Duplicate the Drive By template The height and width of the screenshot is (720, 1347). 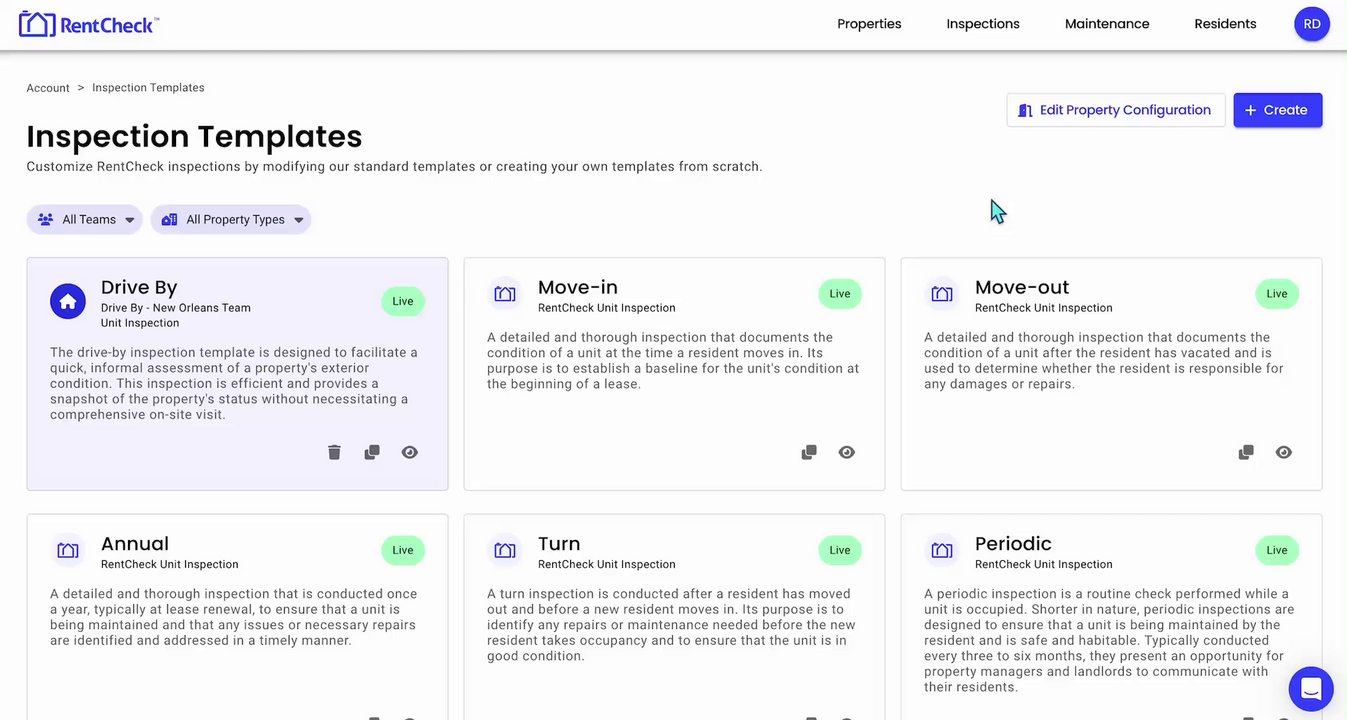(372, 453)
